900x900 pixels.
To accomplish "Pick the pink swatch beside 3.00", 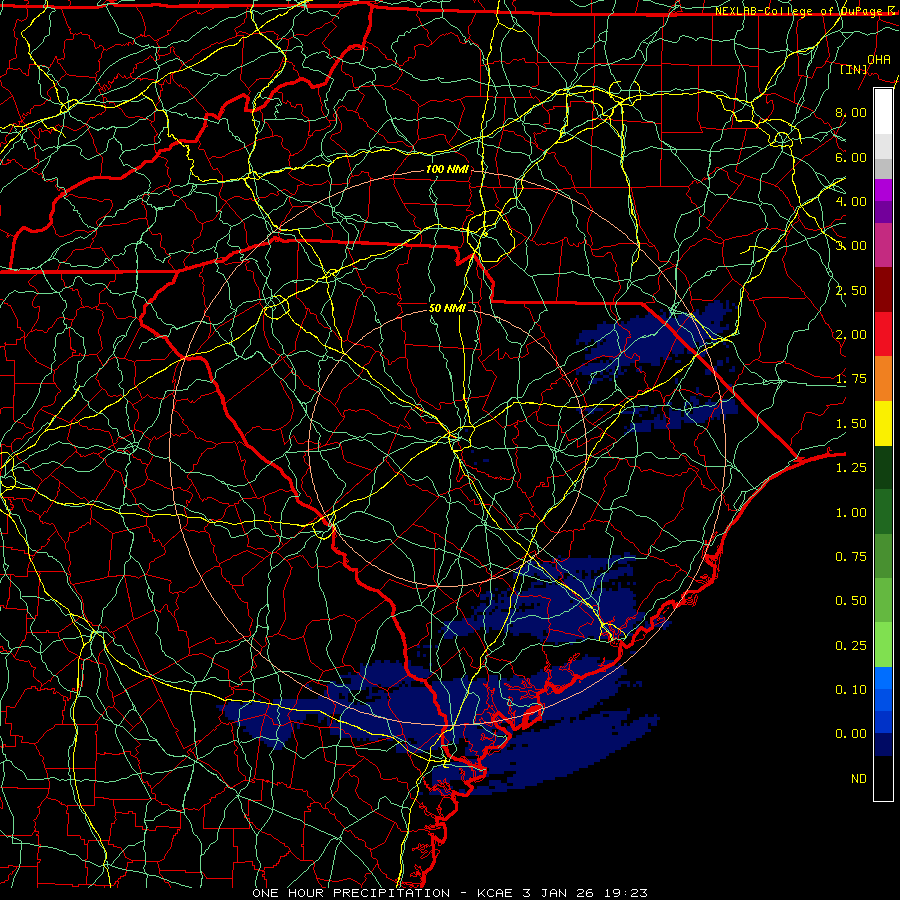I will click(883, 246).
